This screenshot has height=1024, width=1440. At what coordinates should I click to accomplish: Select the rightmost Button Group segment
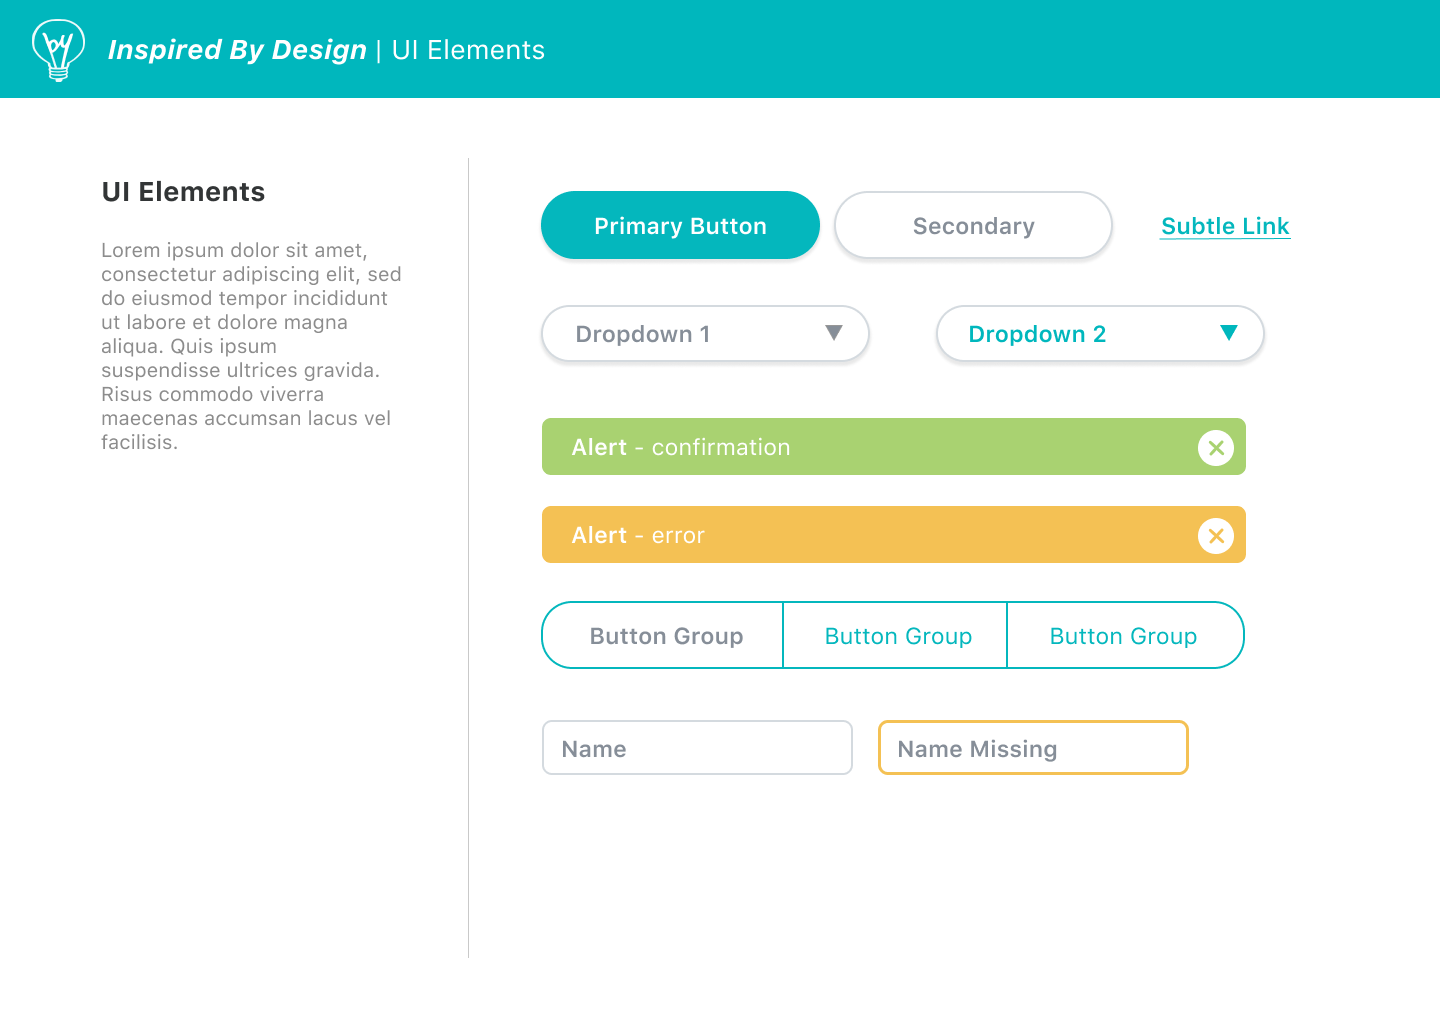[1125, 635]
